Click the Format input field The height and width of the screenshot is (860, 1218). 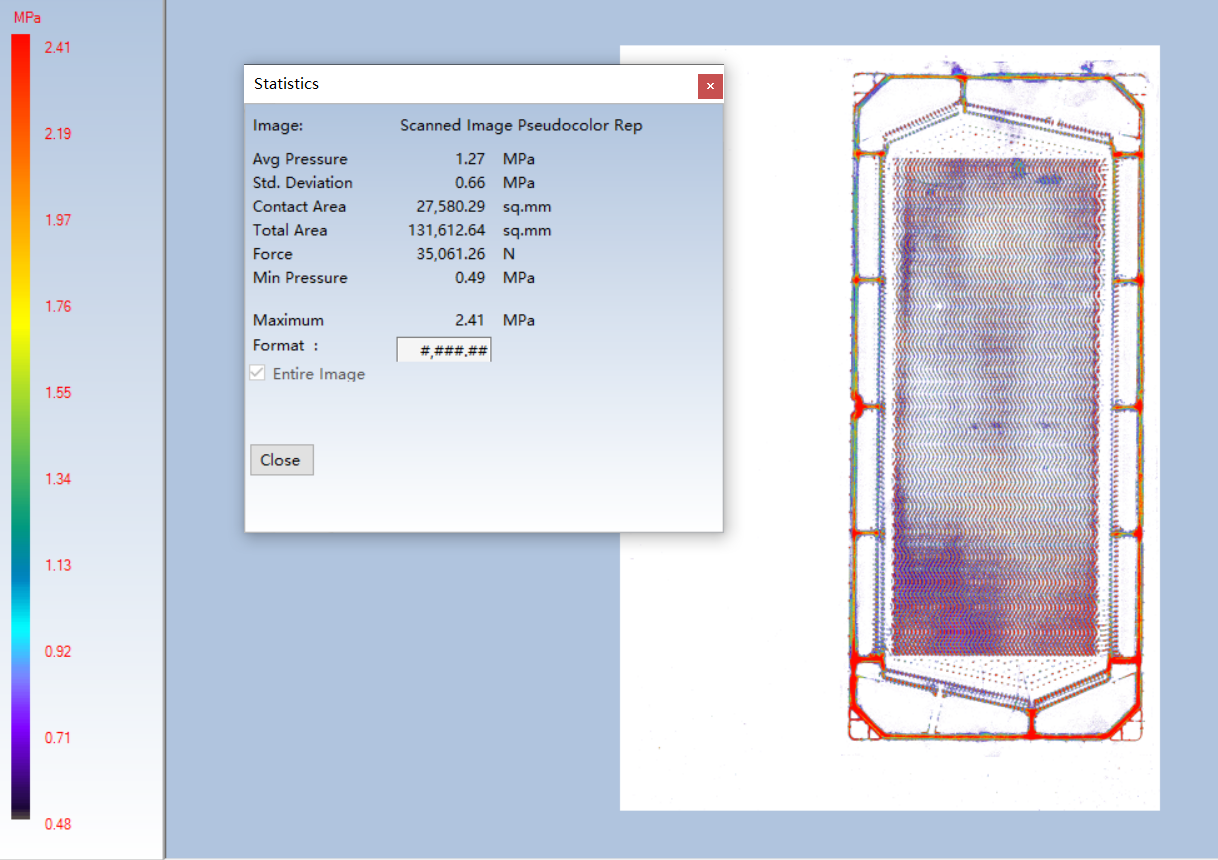pos(444,349)
